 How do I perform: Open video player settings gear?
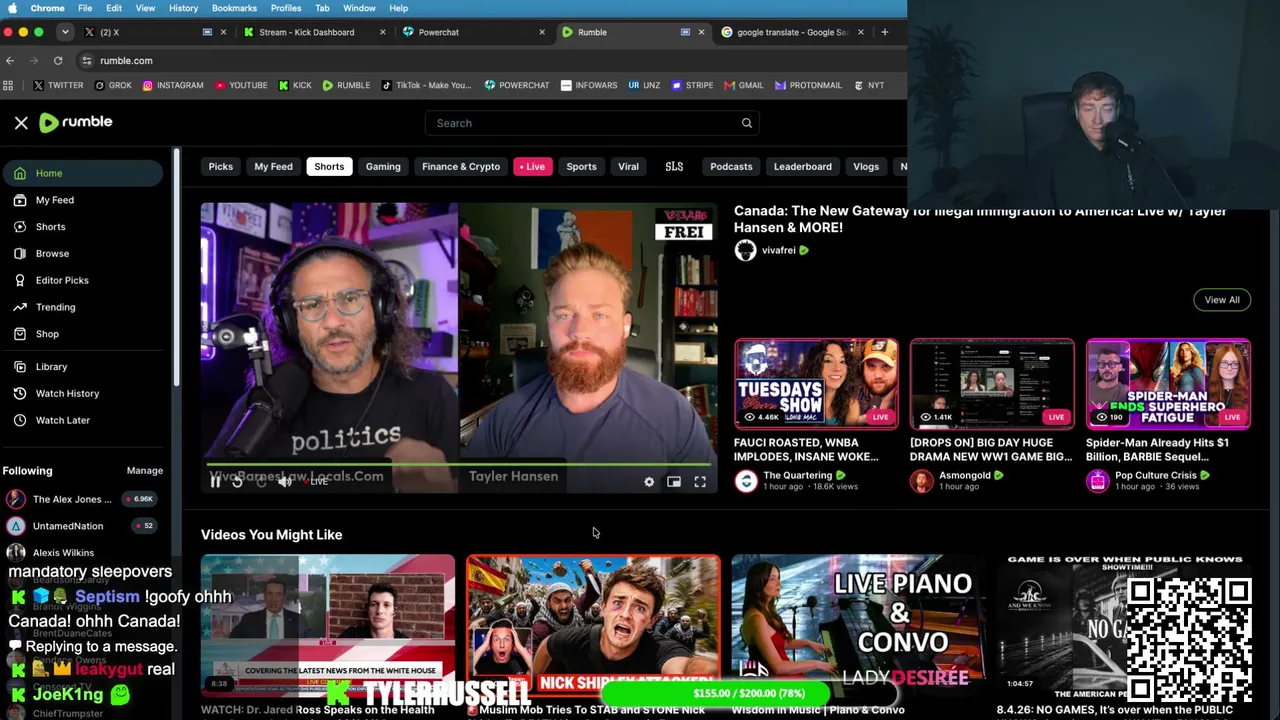[x=649, y=482]
